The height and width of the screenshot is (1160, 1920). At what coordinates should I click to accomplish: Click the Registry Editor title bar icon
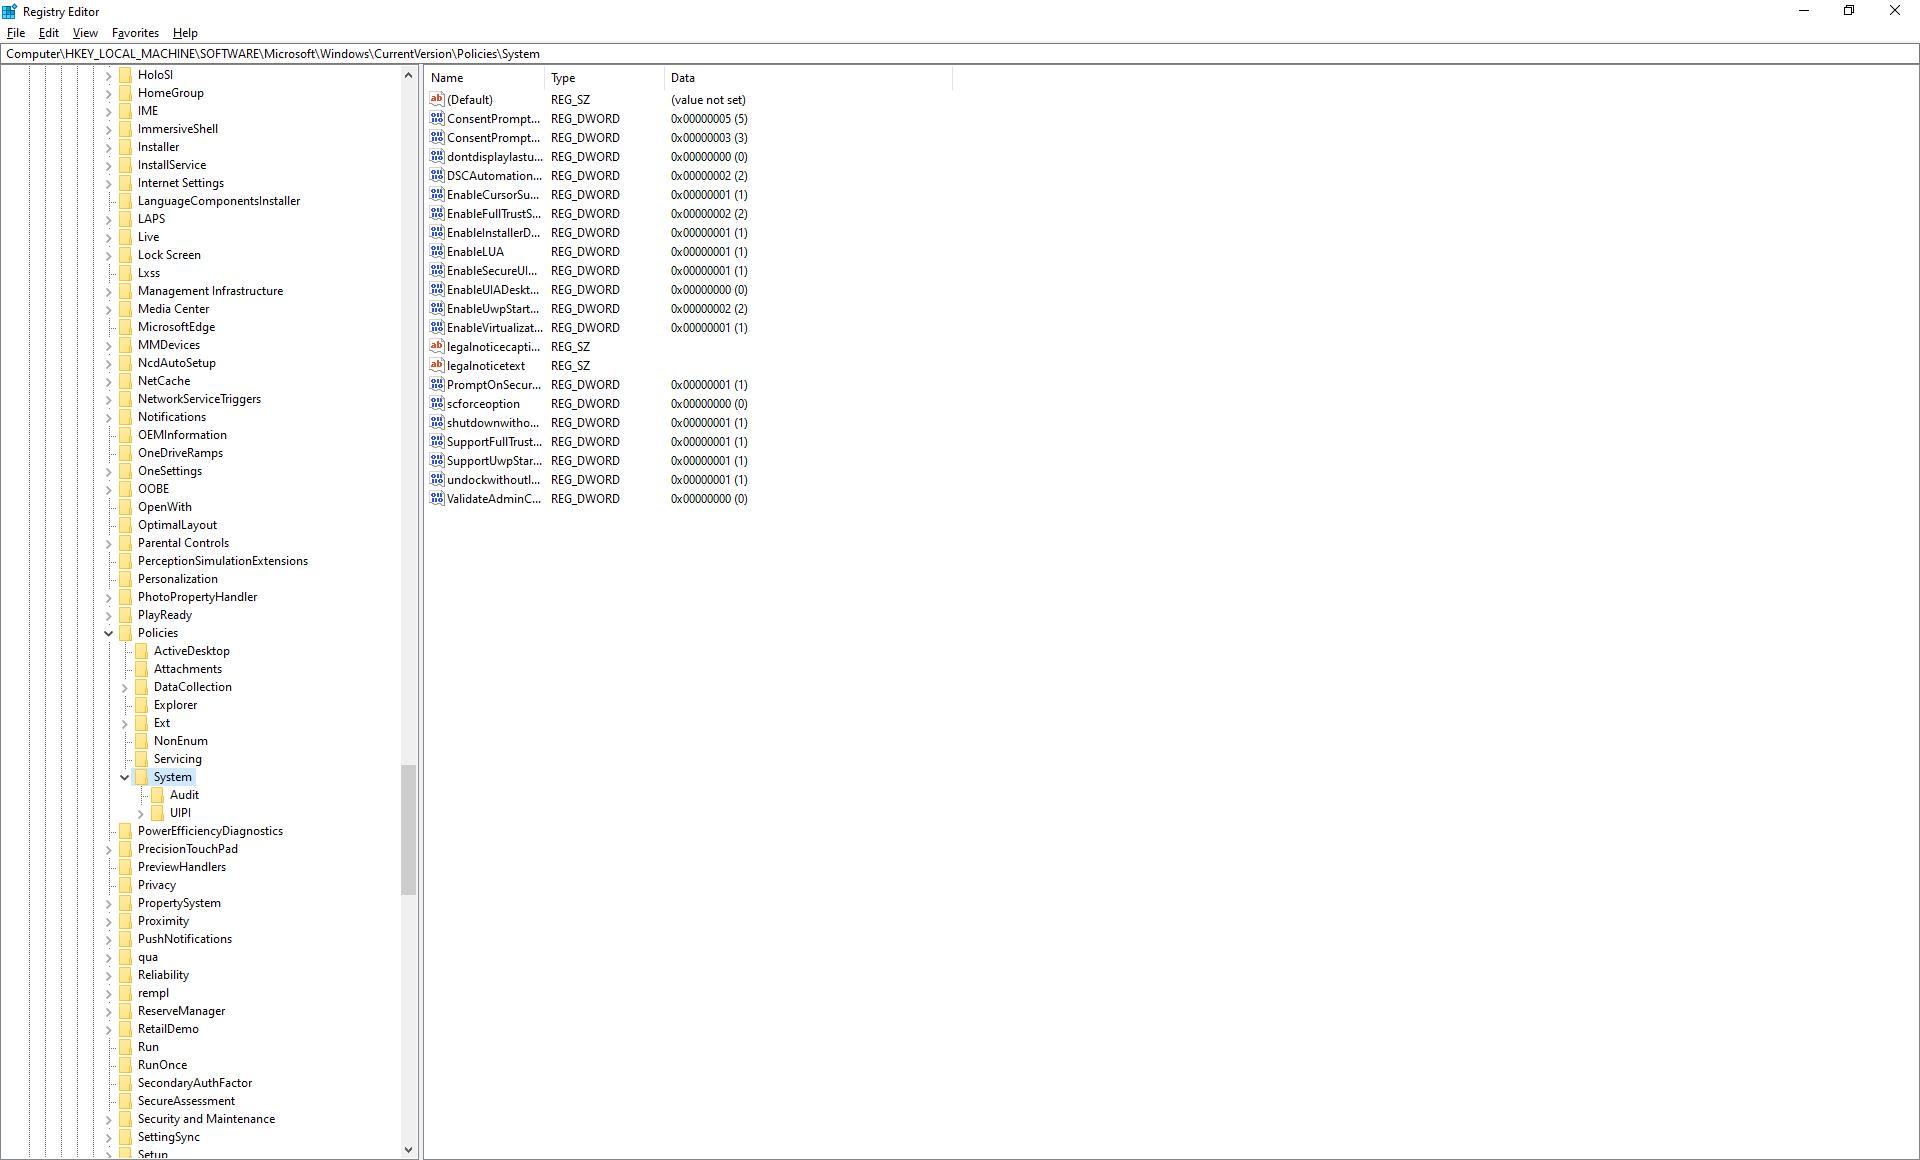pyautogui.click(x=9, y=11)
